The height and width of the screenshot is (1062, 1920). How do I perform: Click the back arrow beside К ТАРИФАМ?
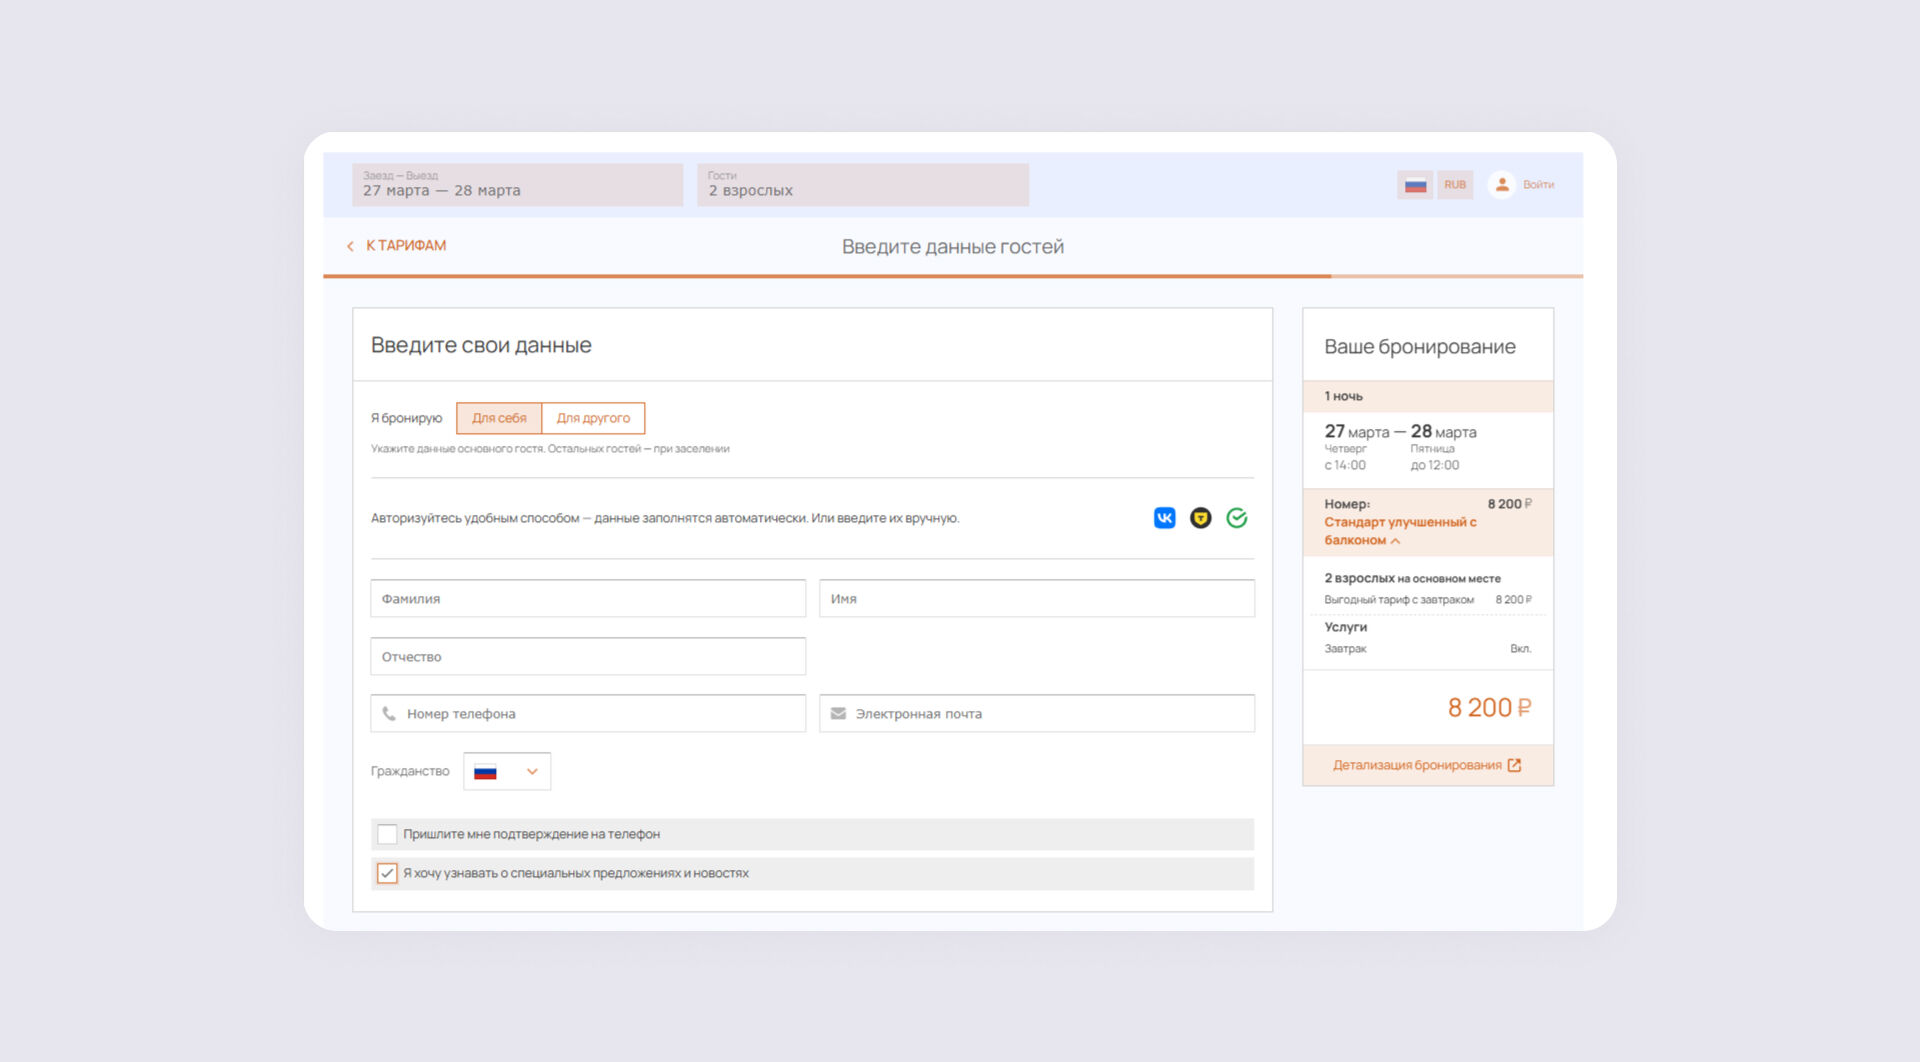350,246
